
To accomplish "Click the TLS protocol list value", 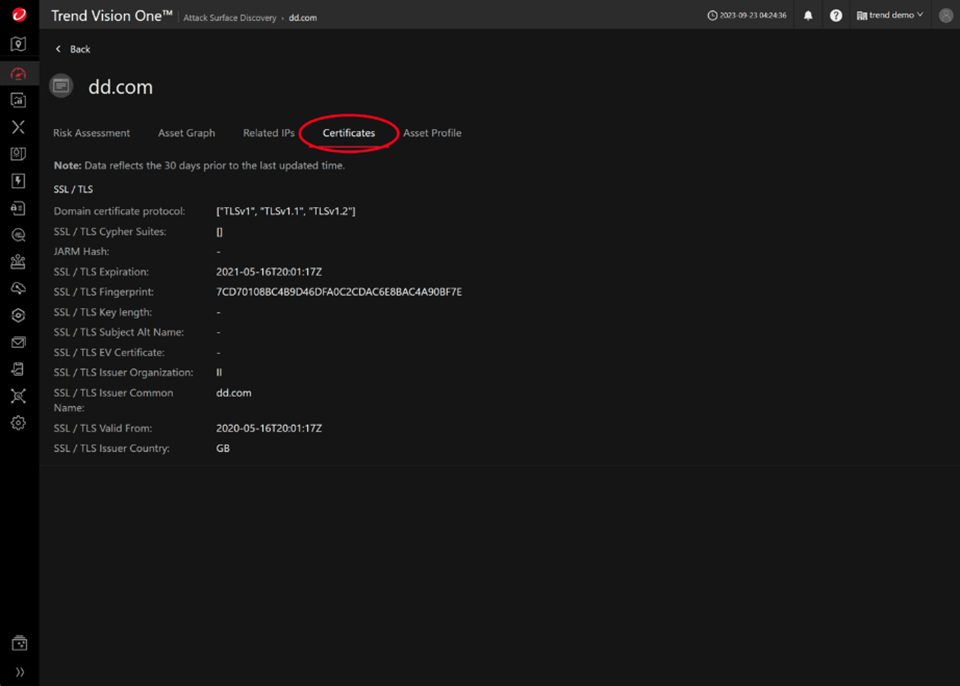I will (x=286, y=211).
